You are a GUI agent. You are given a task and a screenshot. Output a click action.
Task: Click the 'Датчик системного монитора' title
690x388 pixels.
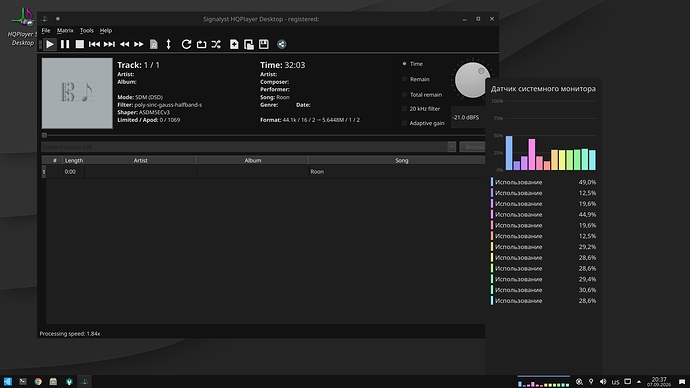pos(543,89)
